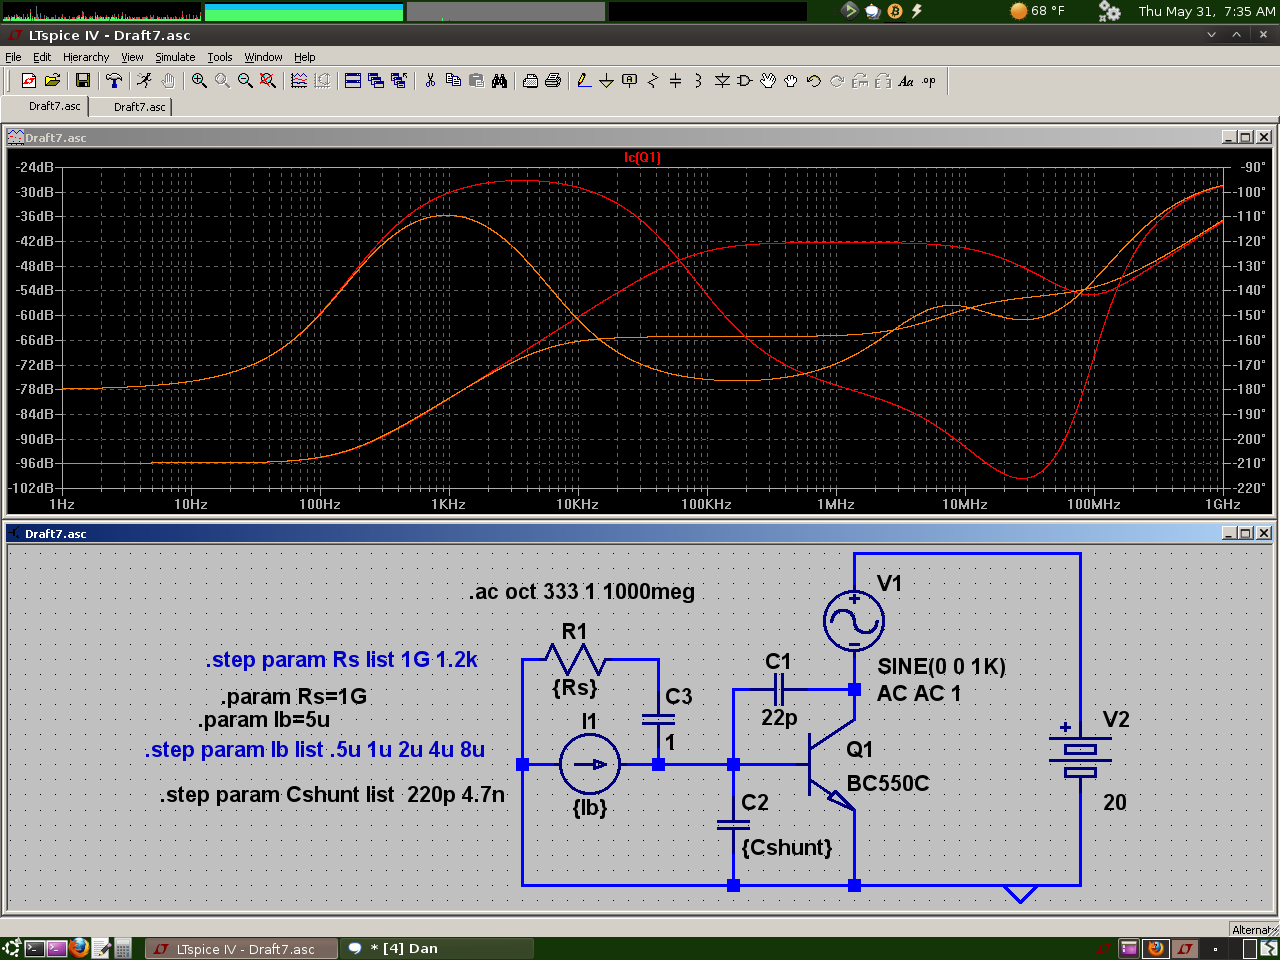Select the SPICE directive .op tool
Screen dimensions: 1280x960
tap(929, 81)
